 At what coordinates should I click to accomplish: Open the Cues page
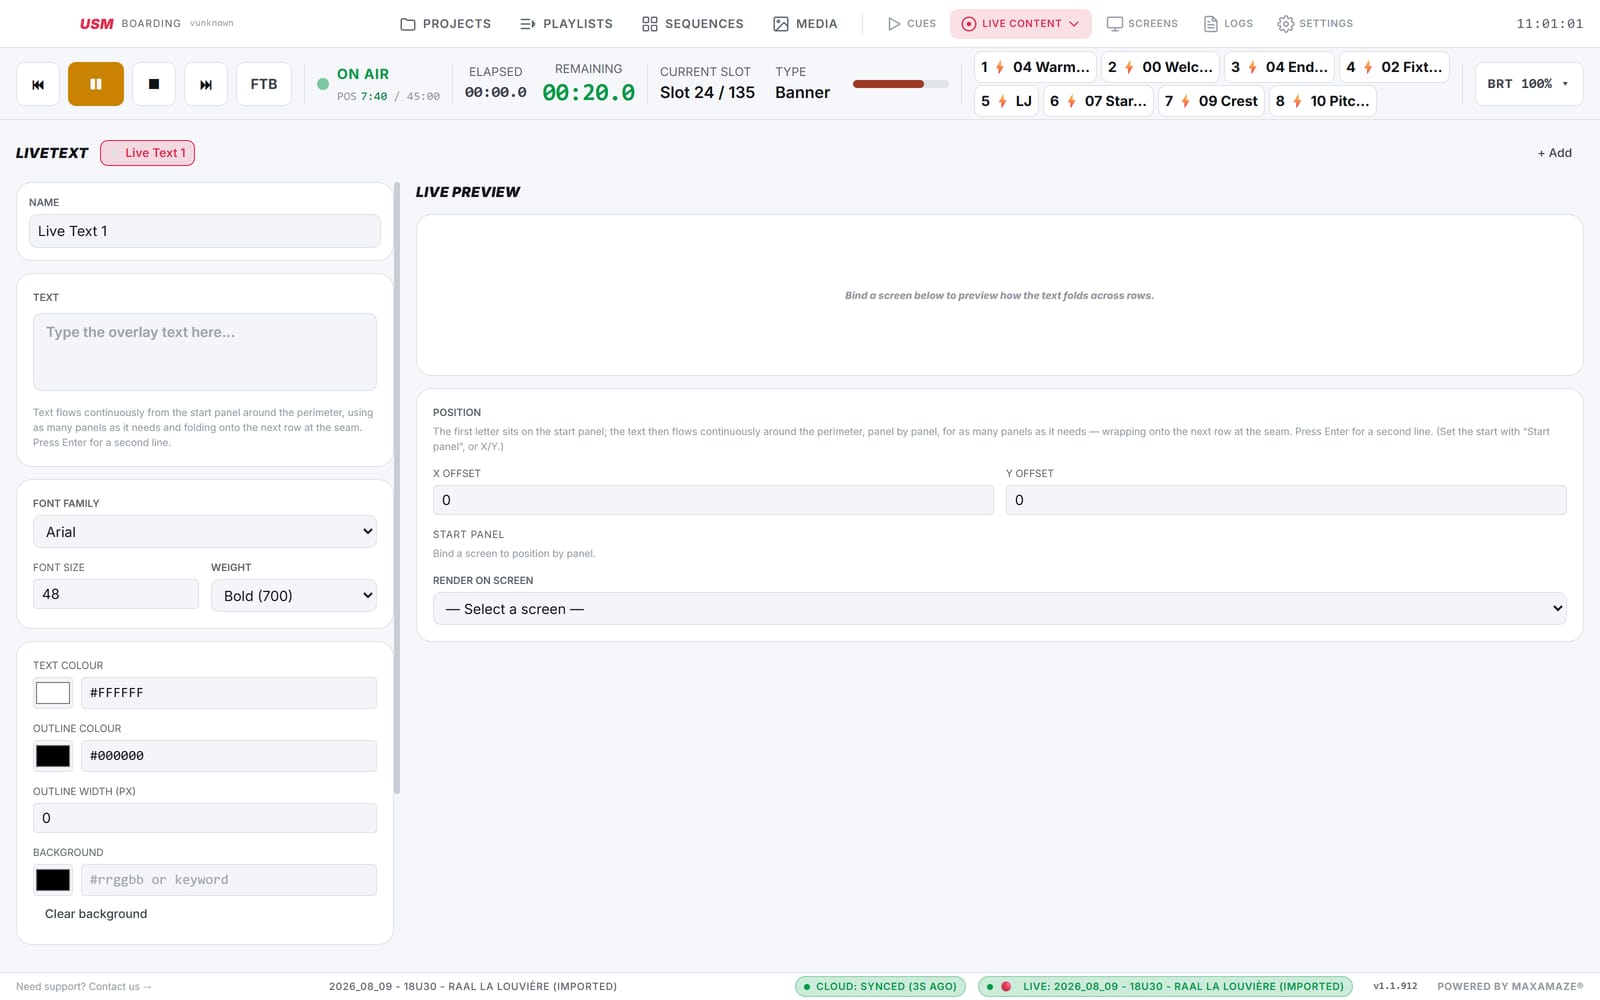pos(911,23)
